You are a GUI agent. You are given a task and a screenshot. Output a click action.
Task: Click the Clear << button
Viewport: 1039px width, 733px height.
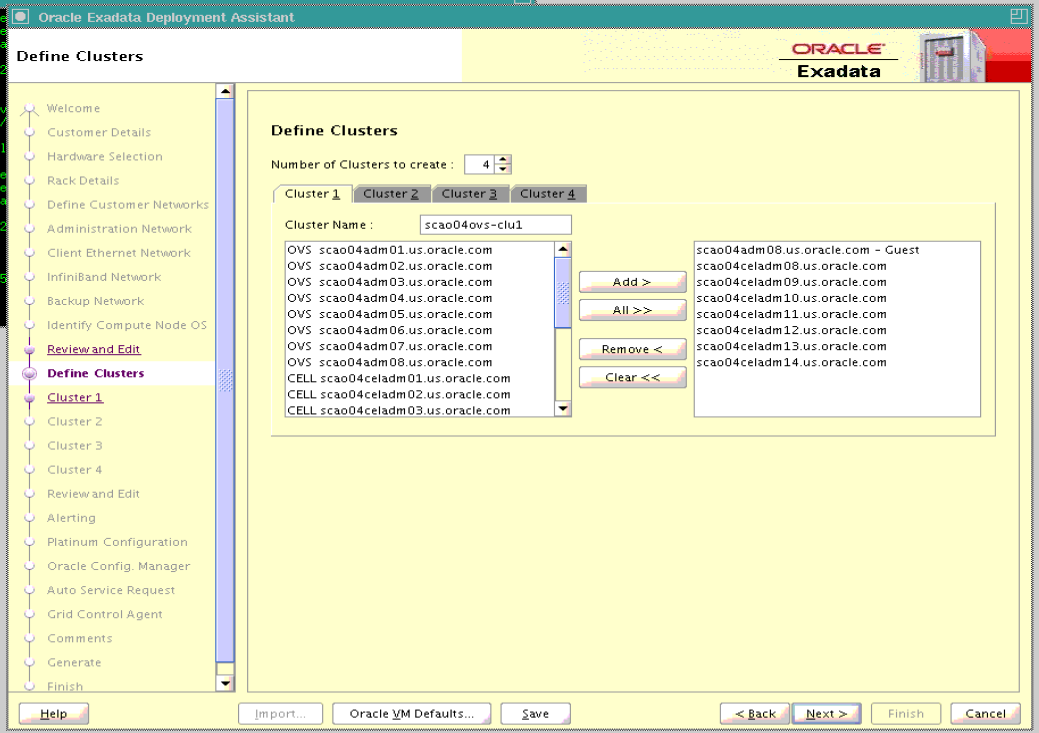[632, 377]
